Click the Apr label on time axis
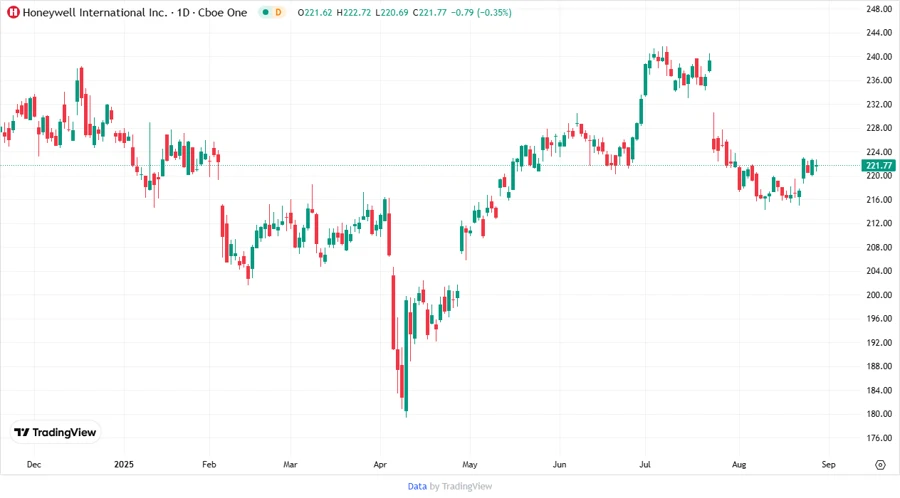 point(380,465)
